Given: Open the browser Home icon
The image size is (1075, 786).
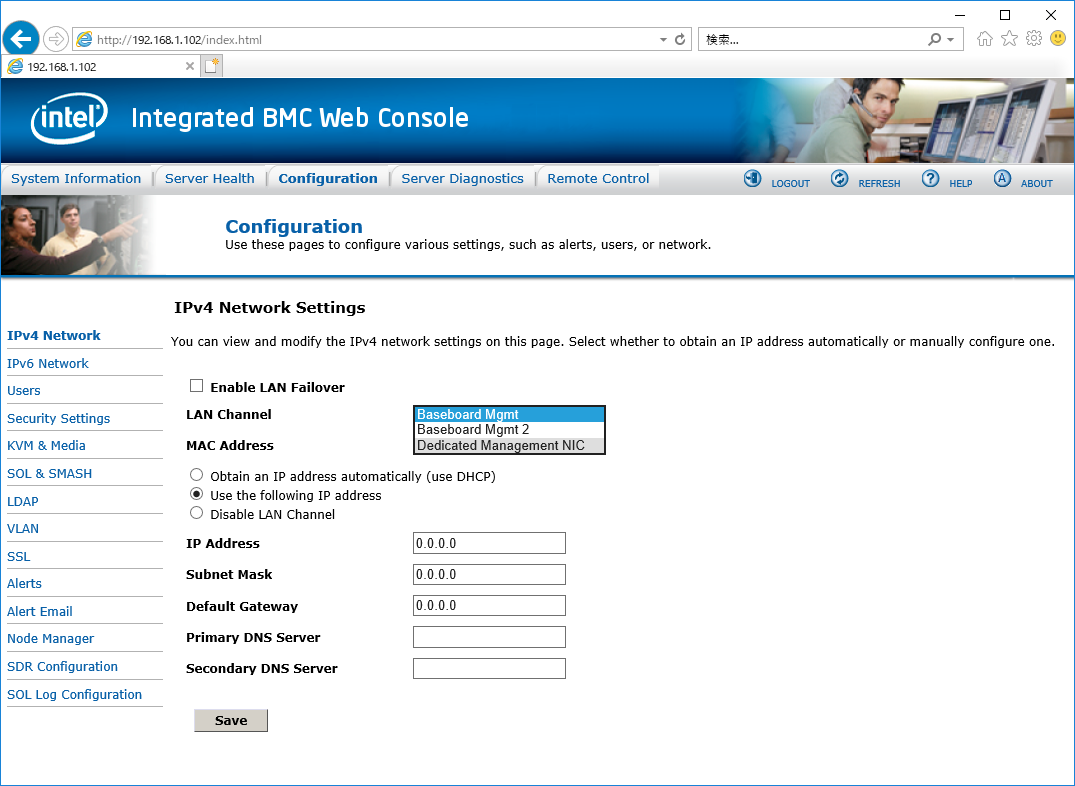Looking at the screenshot, I should pos(985,39).
